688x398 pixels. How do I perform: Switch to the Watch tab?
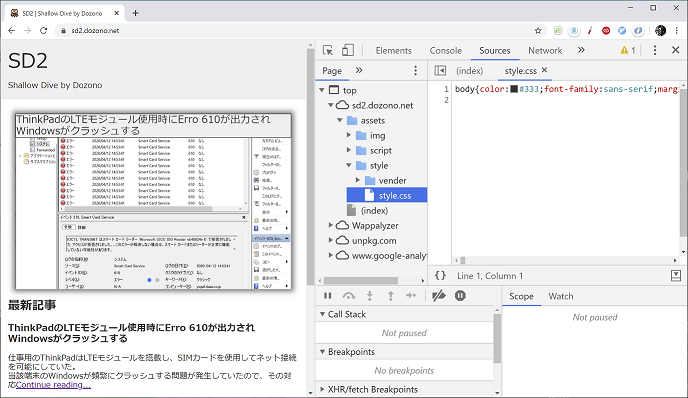(x=561, y=296)
